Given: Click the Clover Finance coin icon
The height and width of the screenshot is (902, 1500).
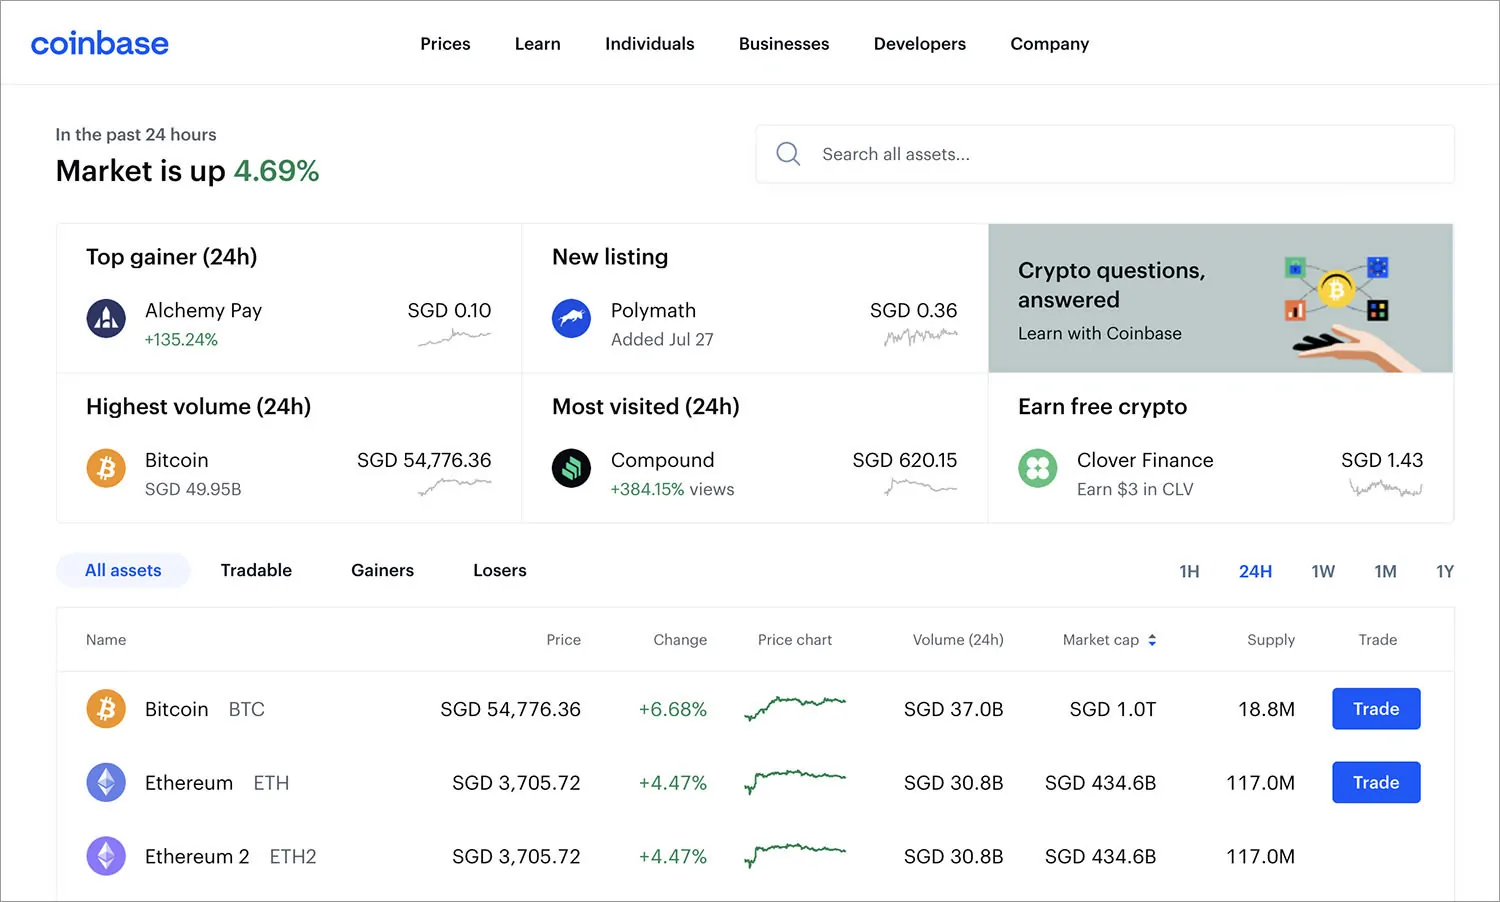Looking at the screenshot, I should (x=1038, y=468).
